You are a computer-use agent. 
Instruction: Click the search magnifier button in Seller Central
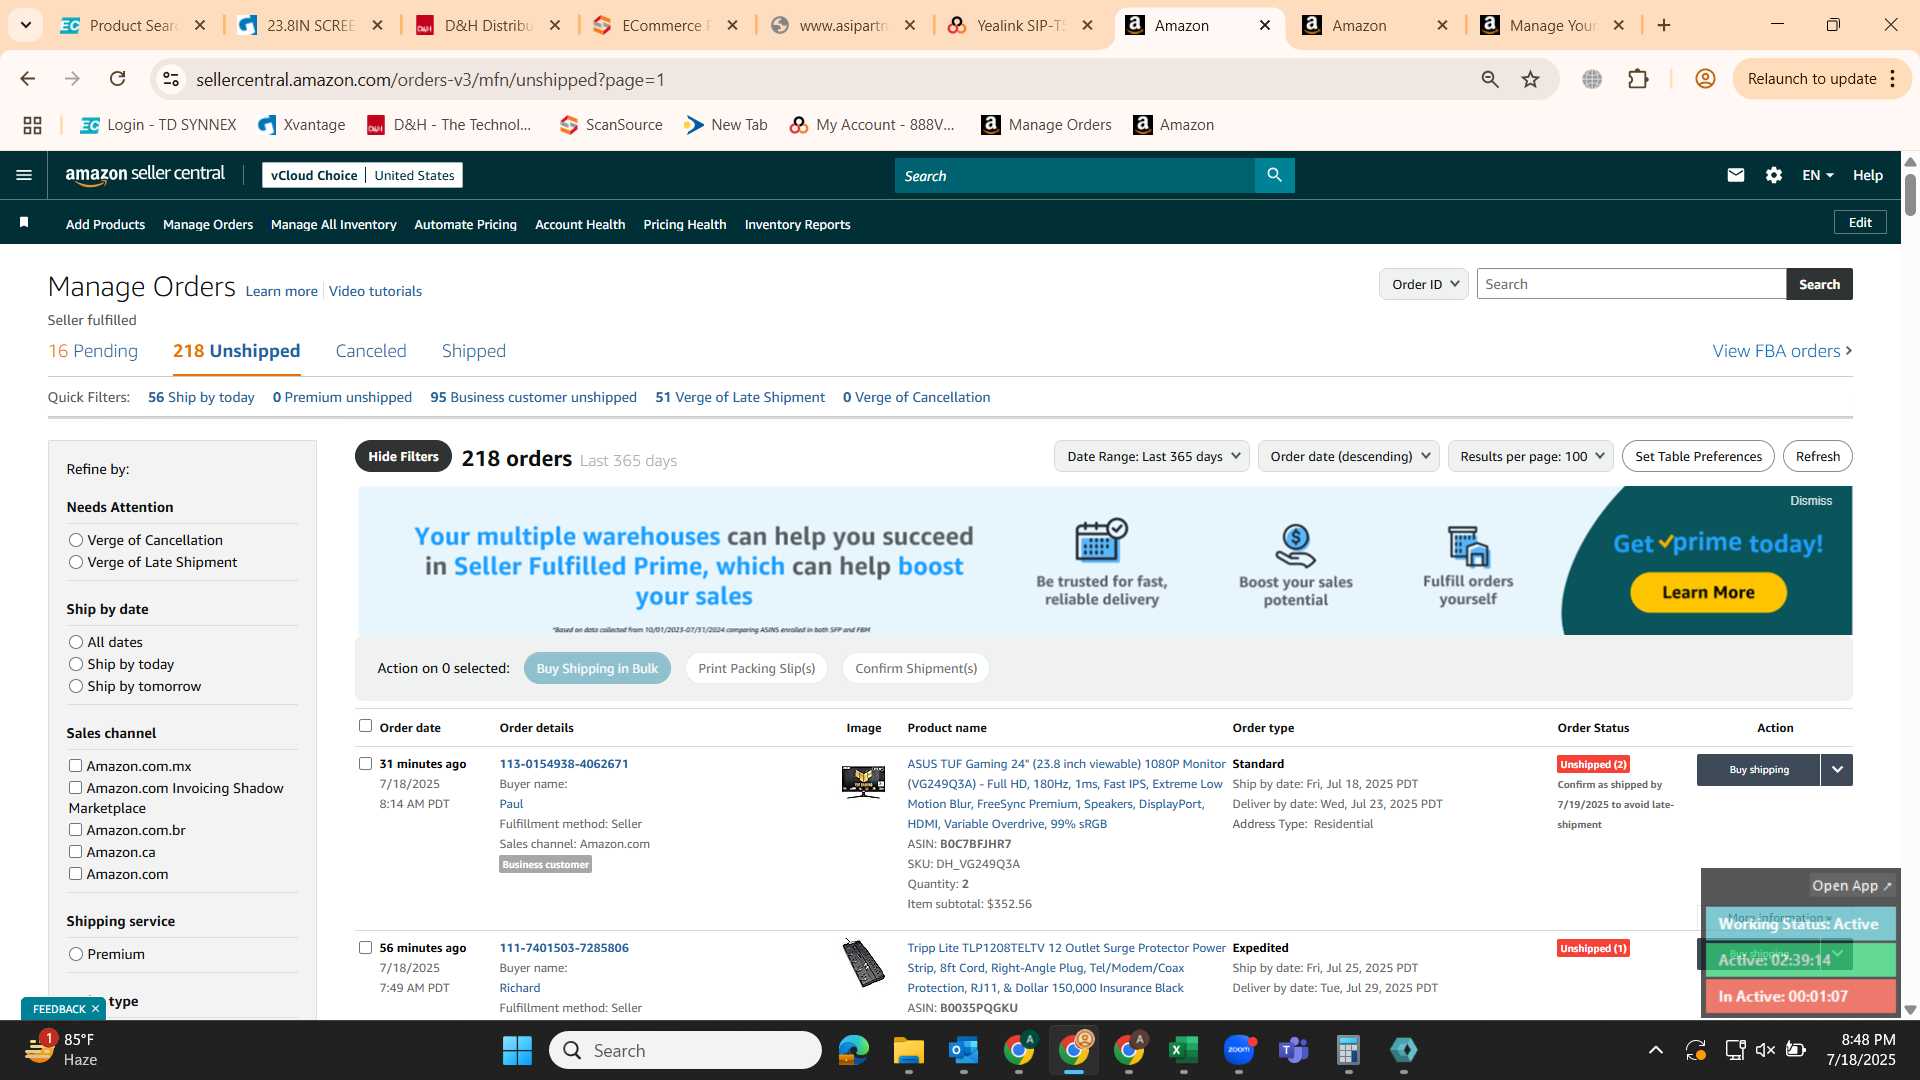(x=1274, y=175)
